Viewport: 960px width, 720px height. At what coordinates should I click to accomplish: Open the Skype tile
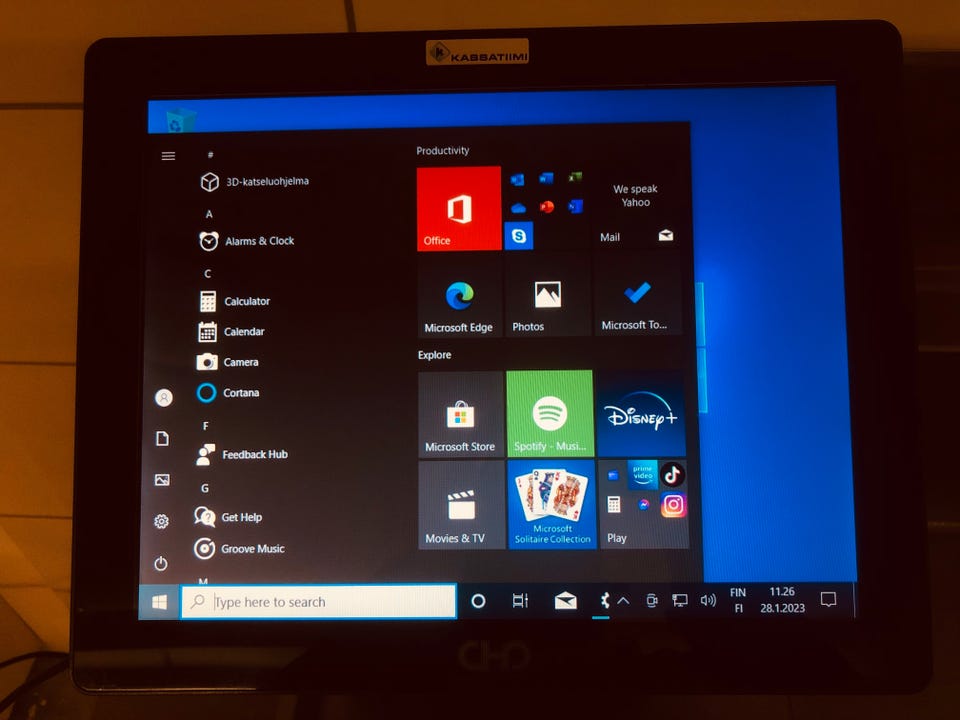point(519,236)
